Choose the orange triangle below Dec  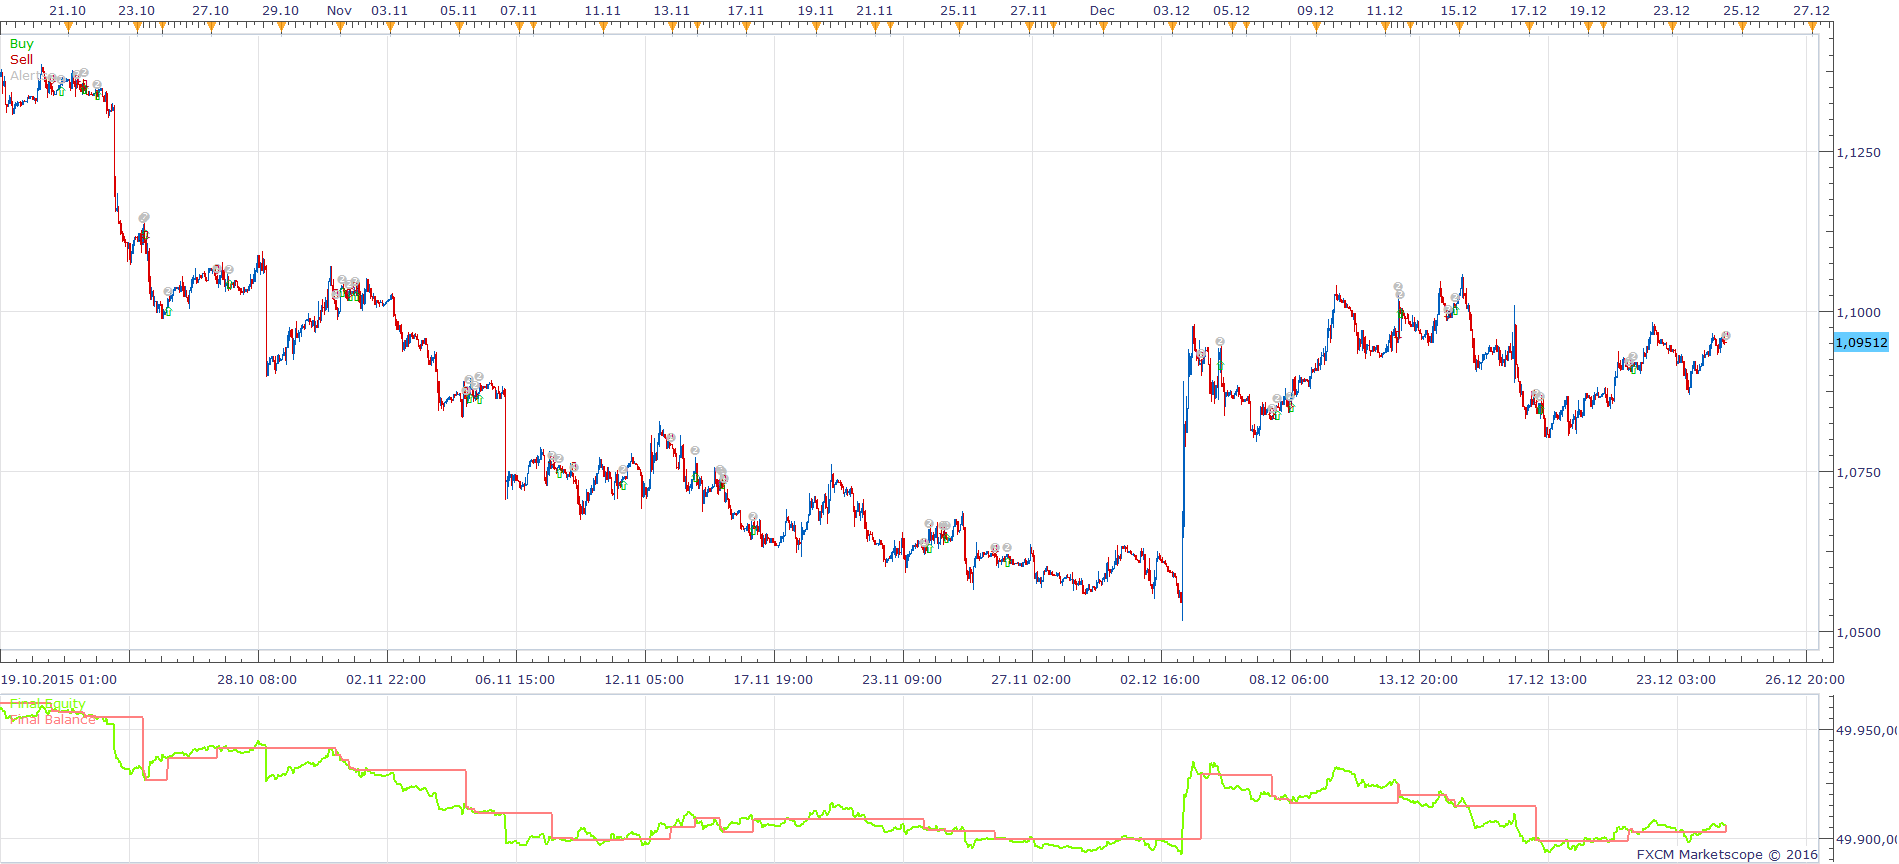(x=1103, y=27)
